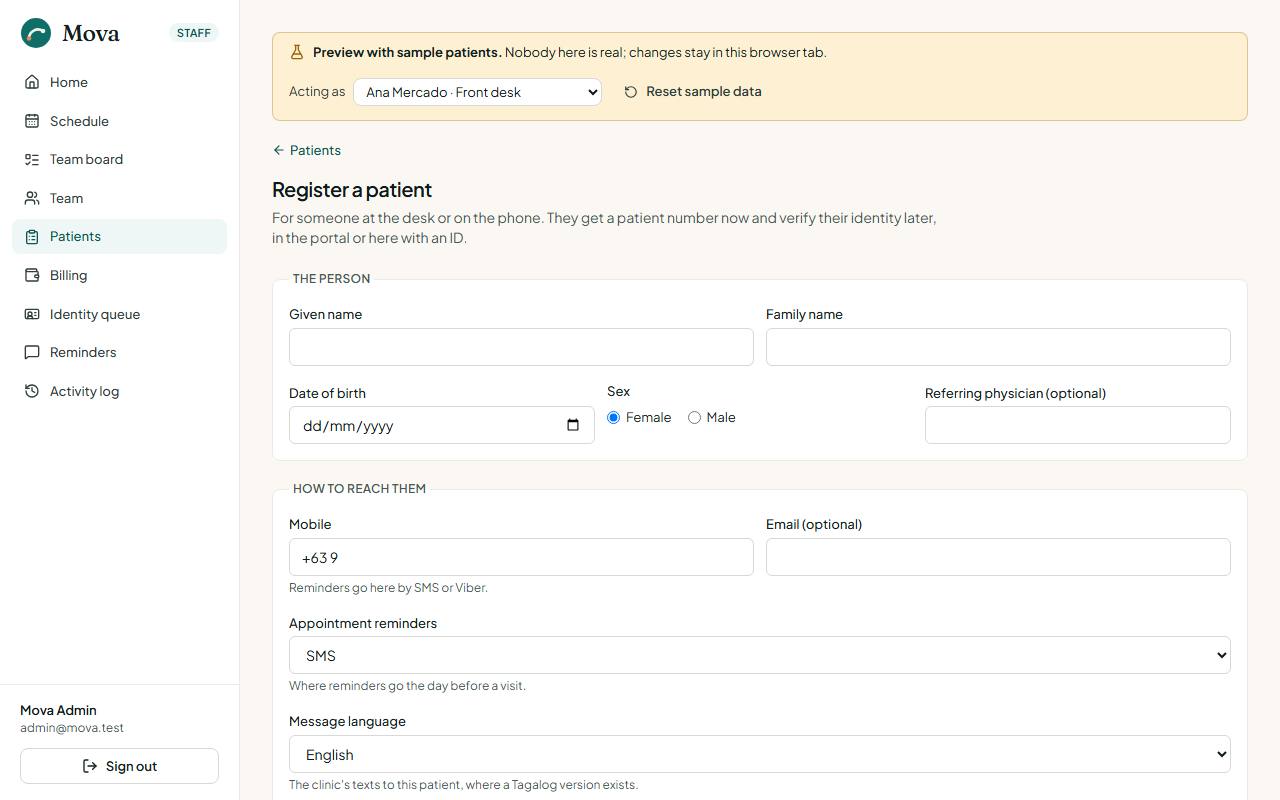This screenshot has height=800, width=1280.
Task: Select Female as the sex
Action: (613, 417)
